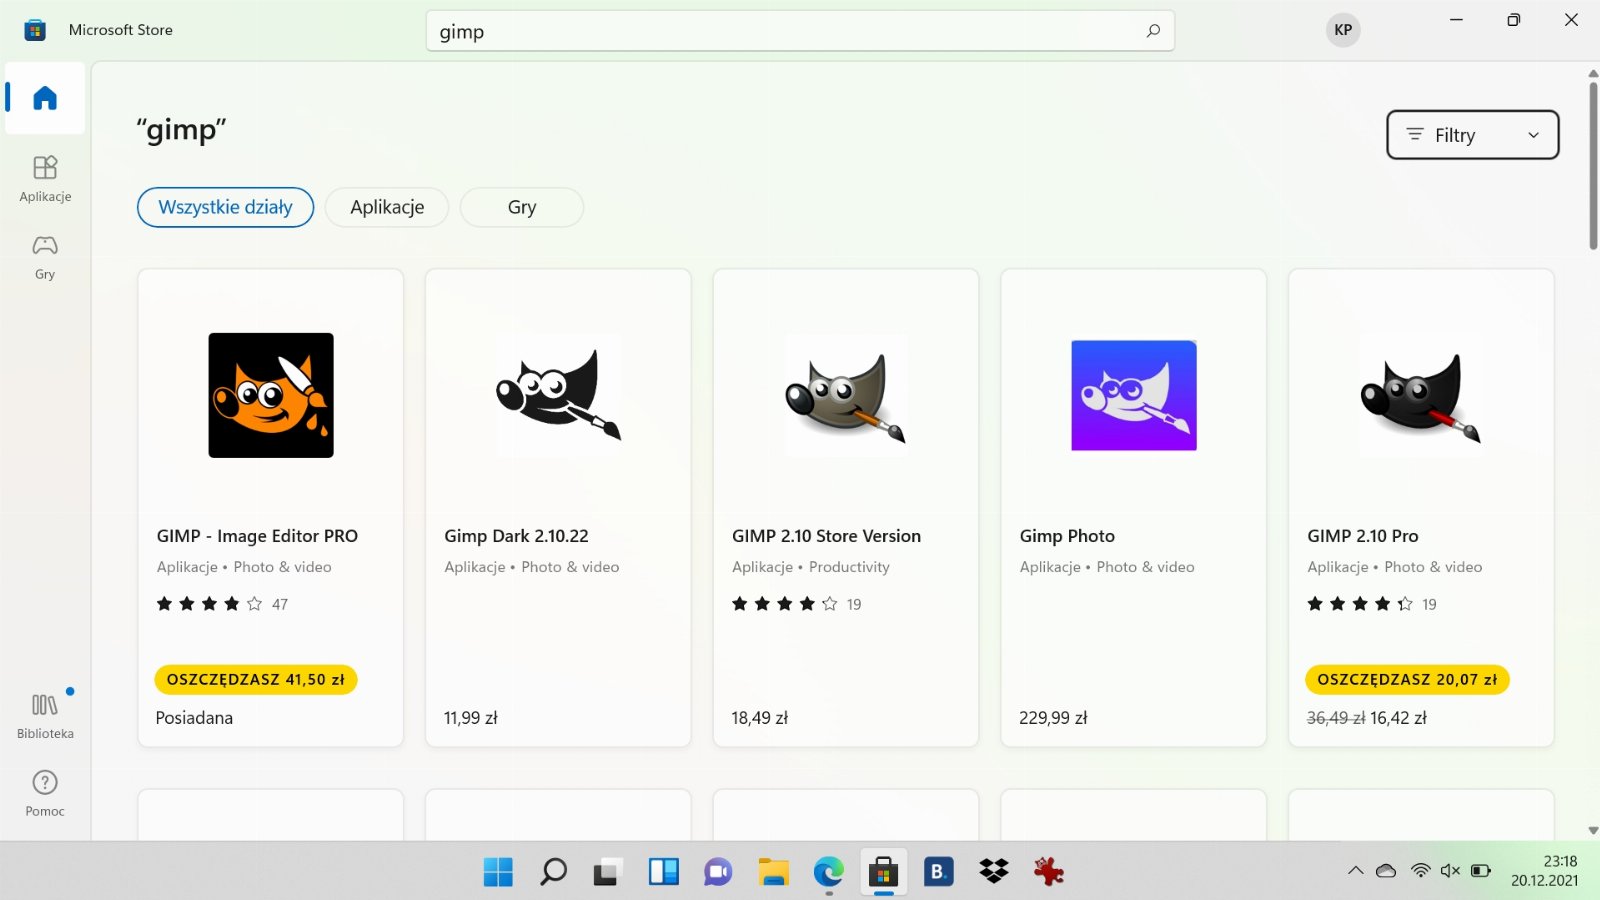Viewport: 1600px width, 900px height.
Task: Click GIMP 2.10 Store Version star rating
Action: (796, 604)
